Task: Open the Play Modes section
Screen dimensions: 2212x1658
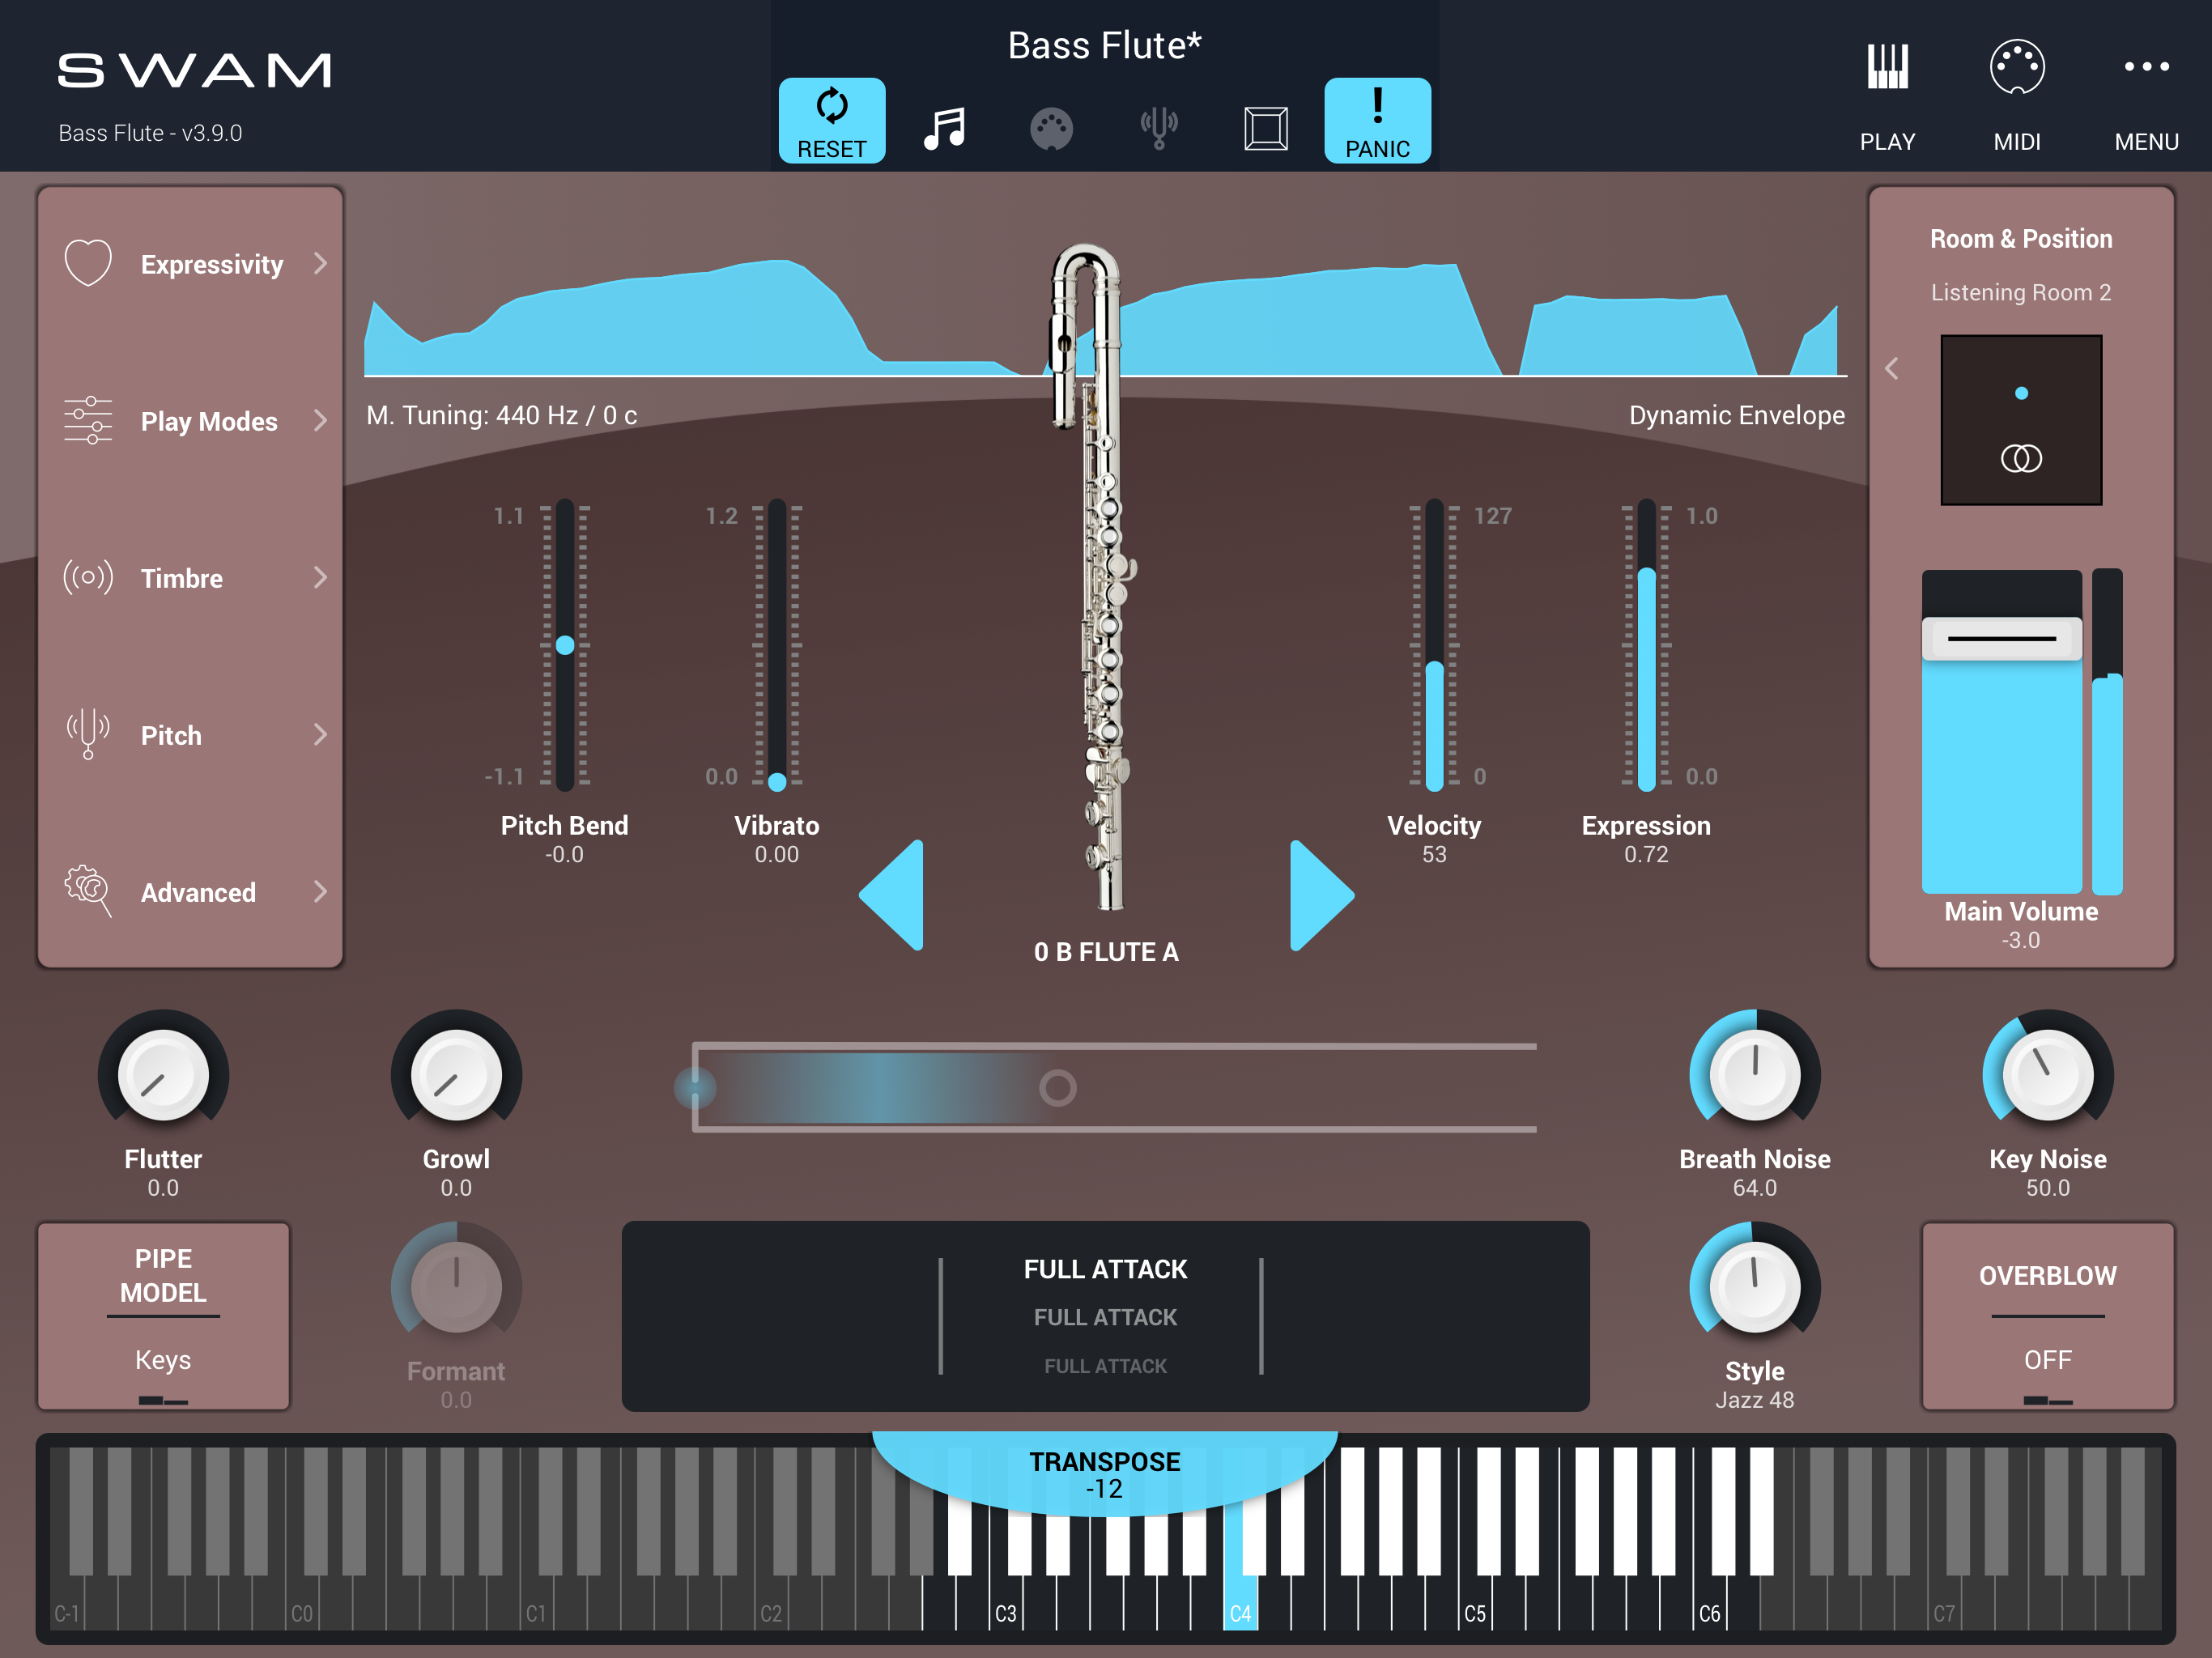Action: tap(190, 421)
